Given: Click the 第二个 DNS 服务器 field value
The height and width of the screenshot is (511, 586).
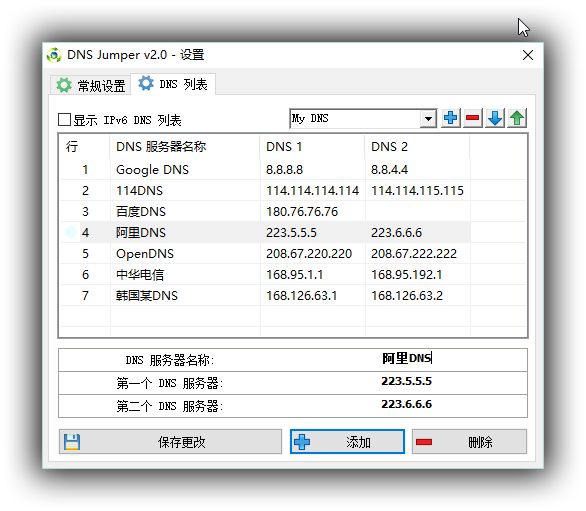Looking at the screenshot, I should (x=407, y=404).
